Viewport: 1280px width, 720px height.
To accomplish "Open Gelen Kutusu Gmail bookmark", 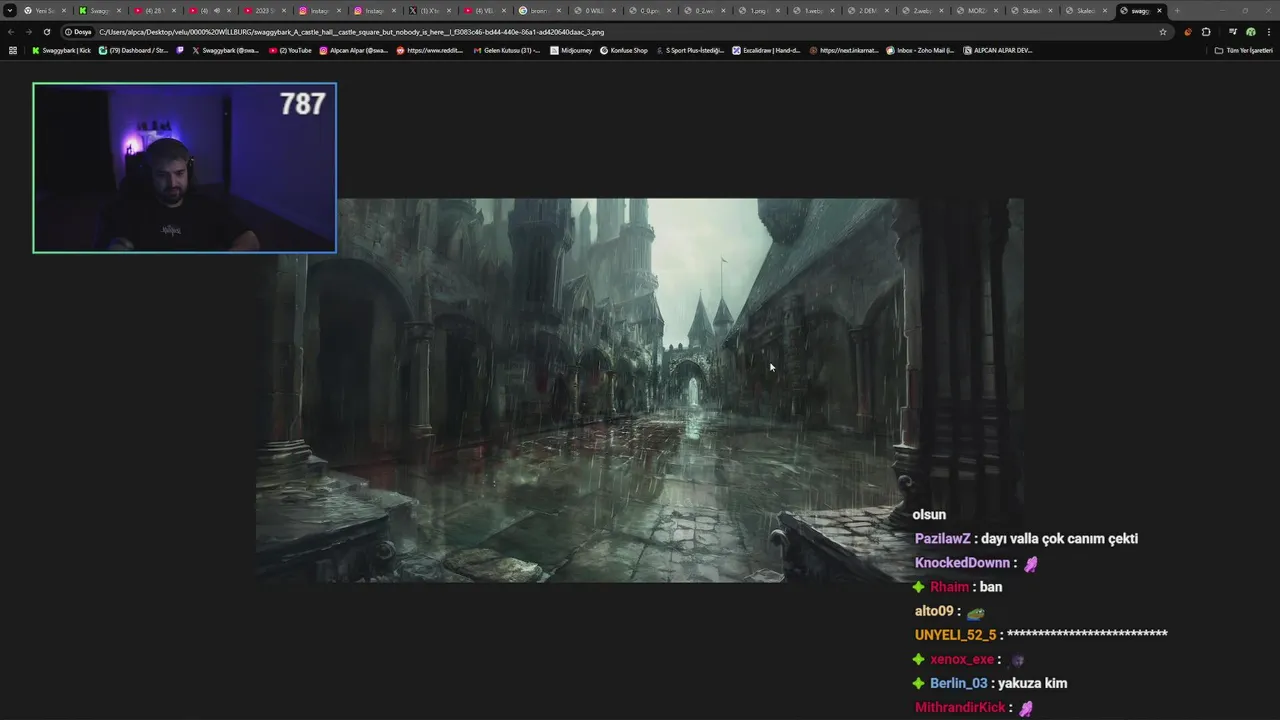I will click(x=507, y=50).
